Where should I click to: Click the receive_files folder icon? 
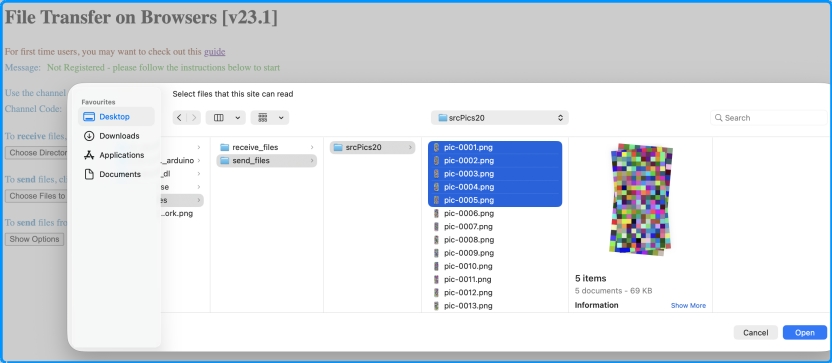tap(224, 147)
